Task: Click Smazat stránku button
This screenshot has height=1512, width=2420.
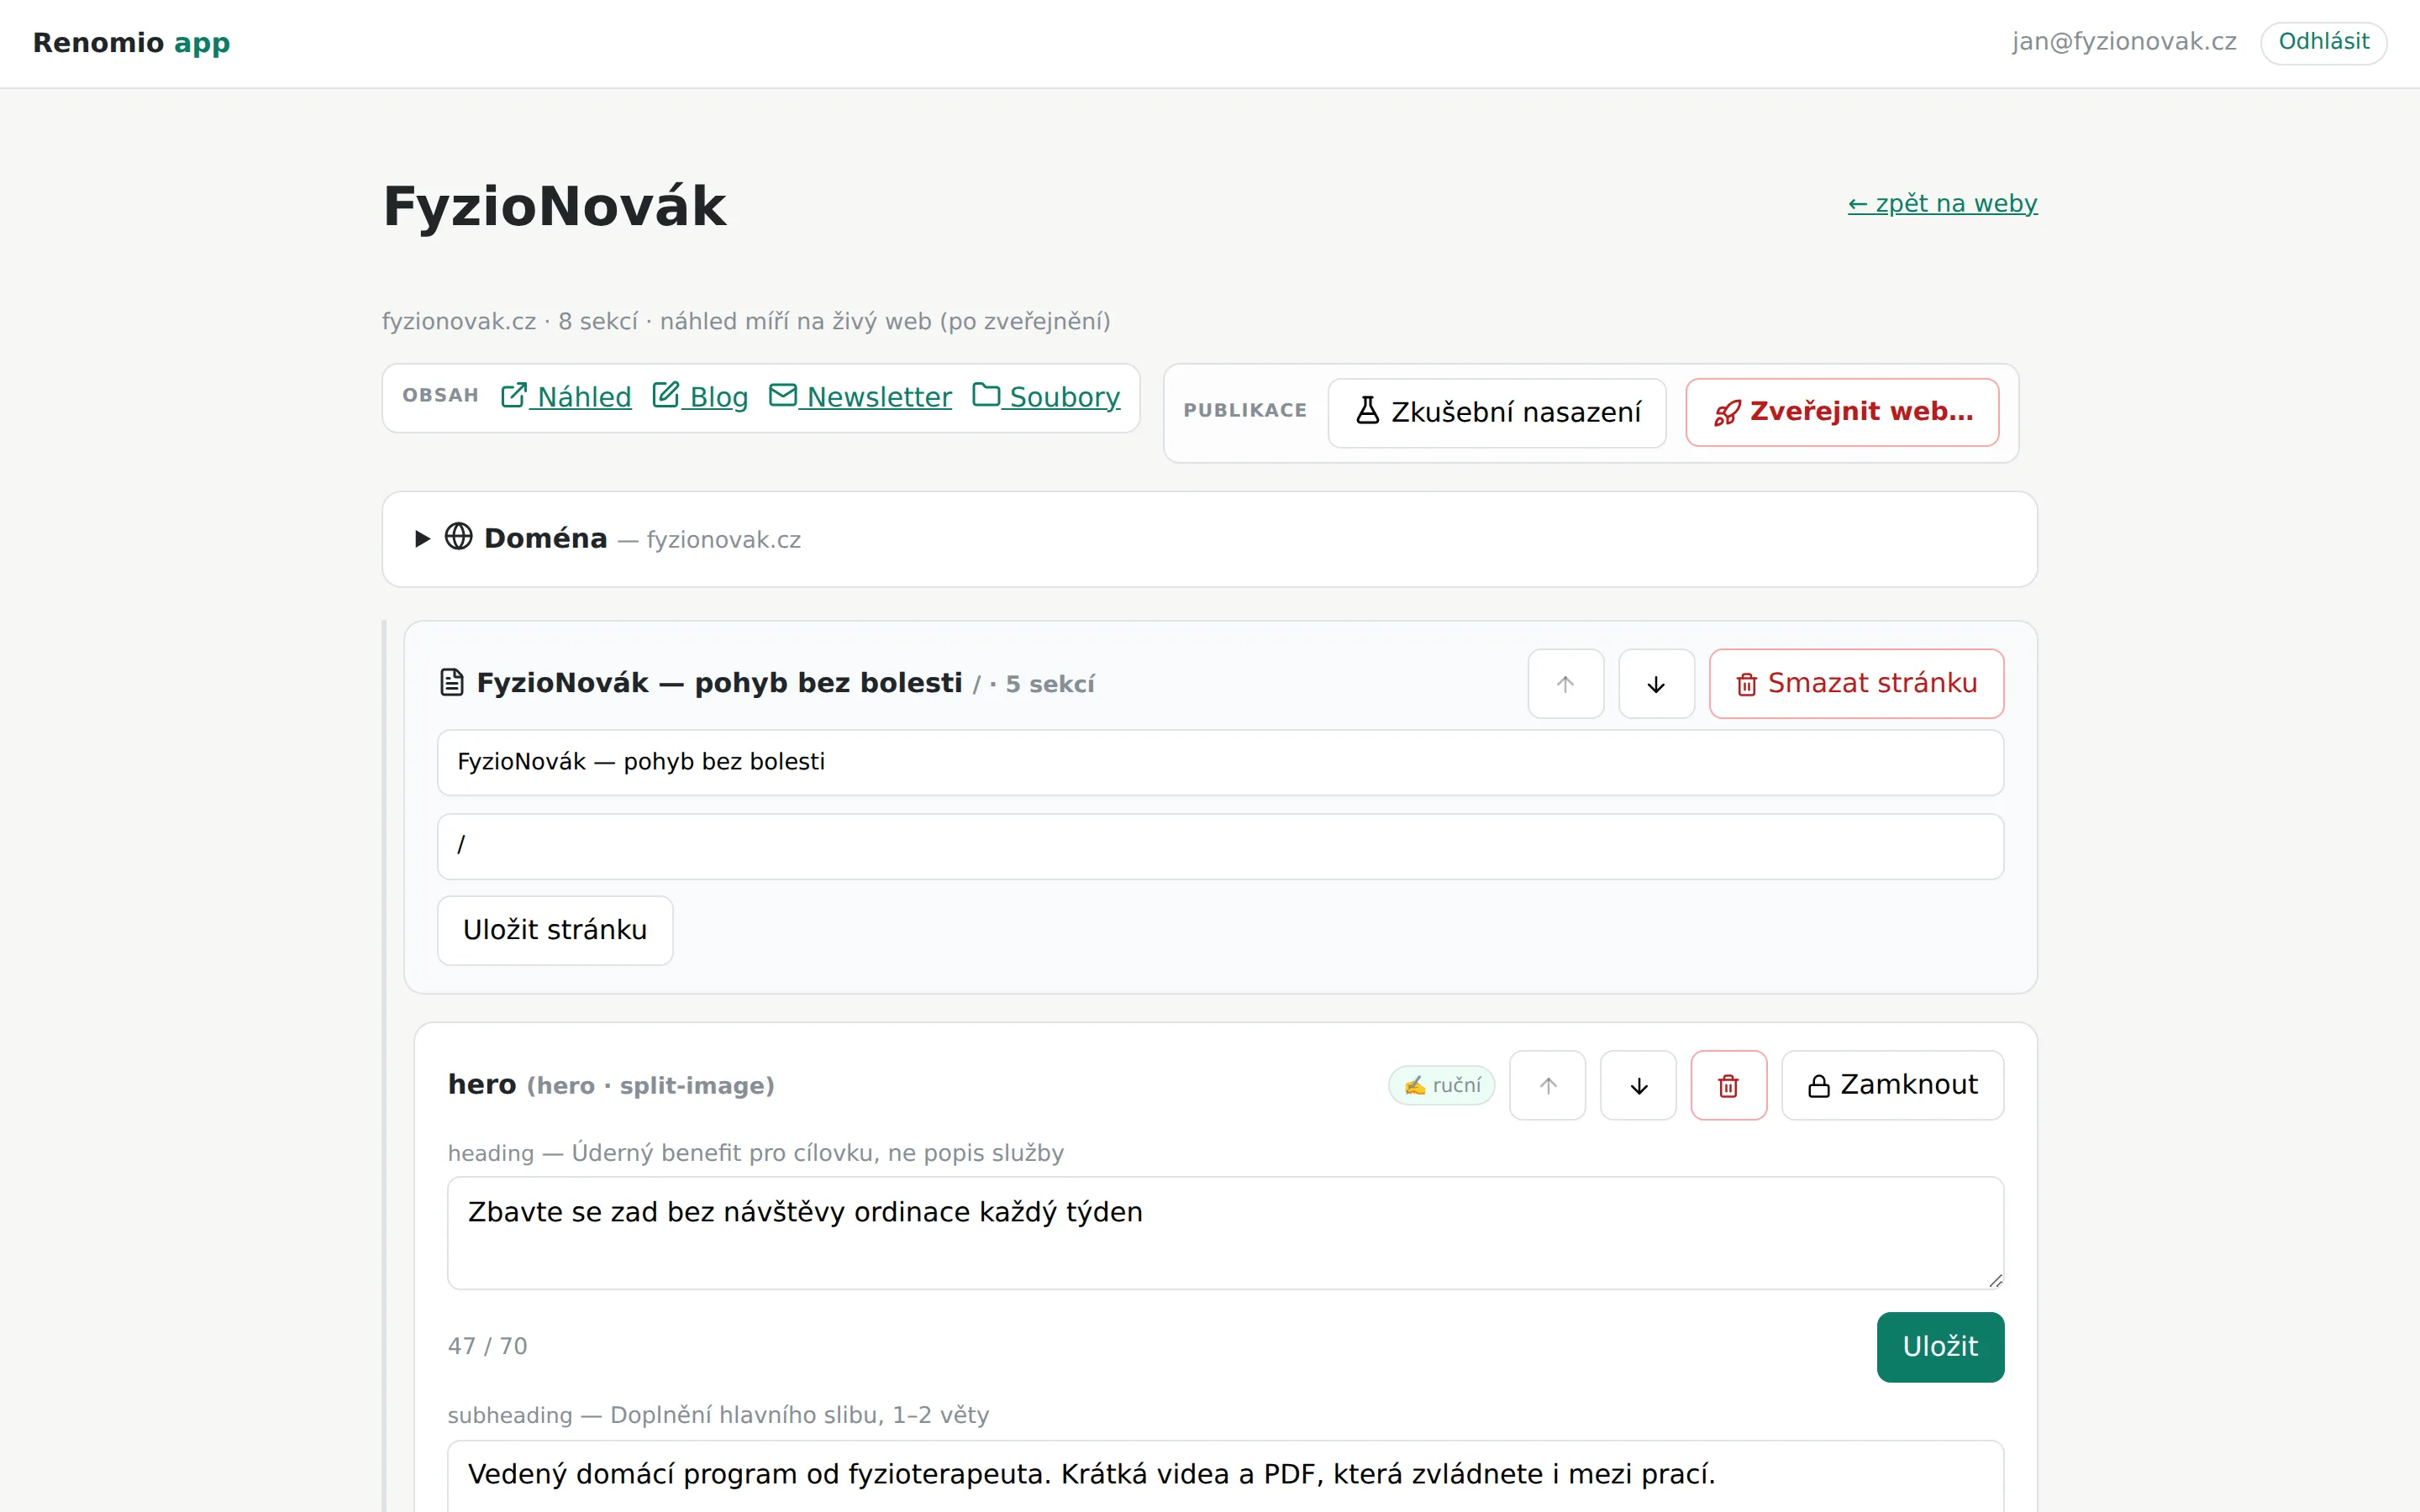Action: coord(1857,684)
